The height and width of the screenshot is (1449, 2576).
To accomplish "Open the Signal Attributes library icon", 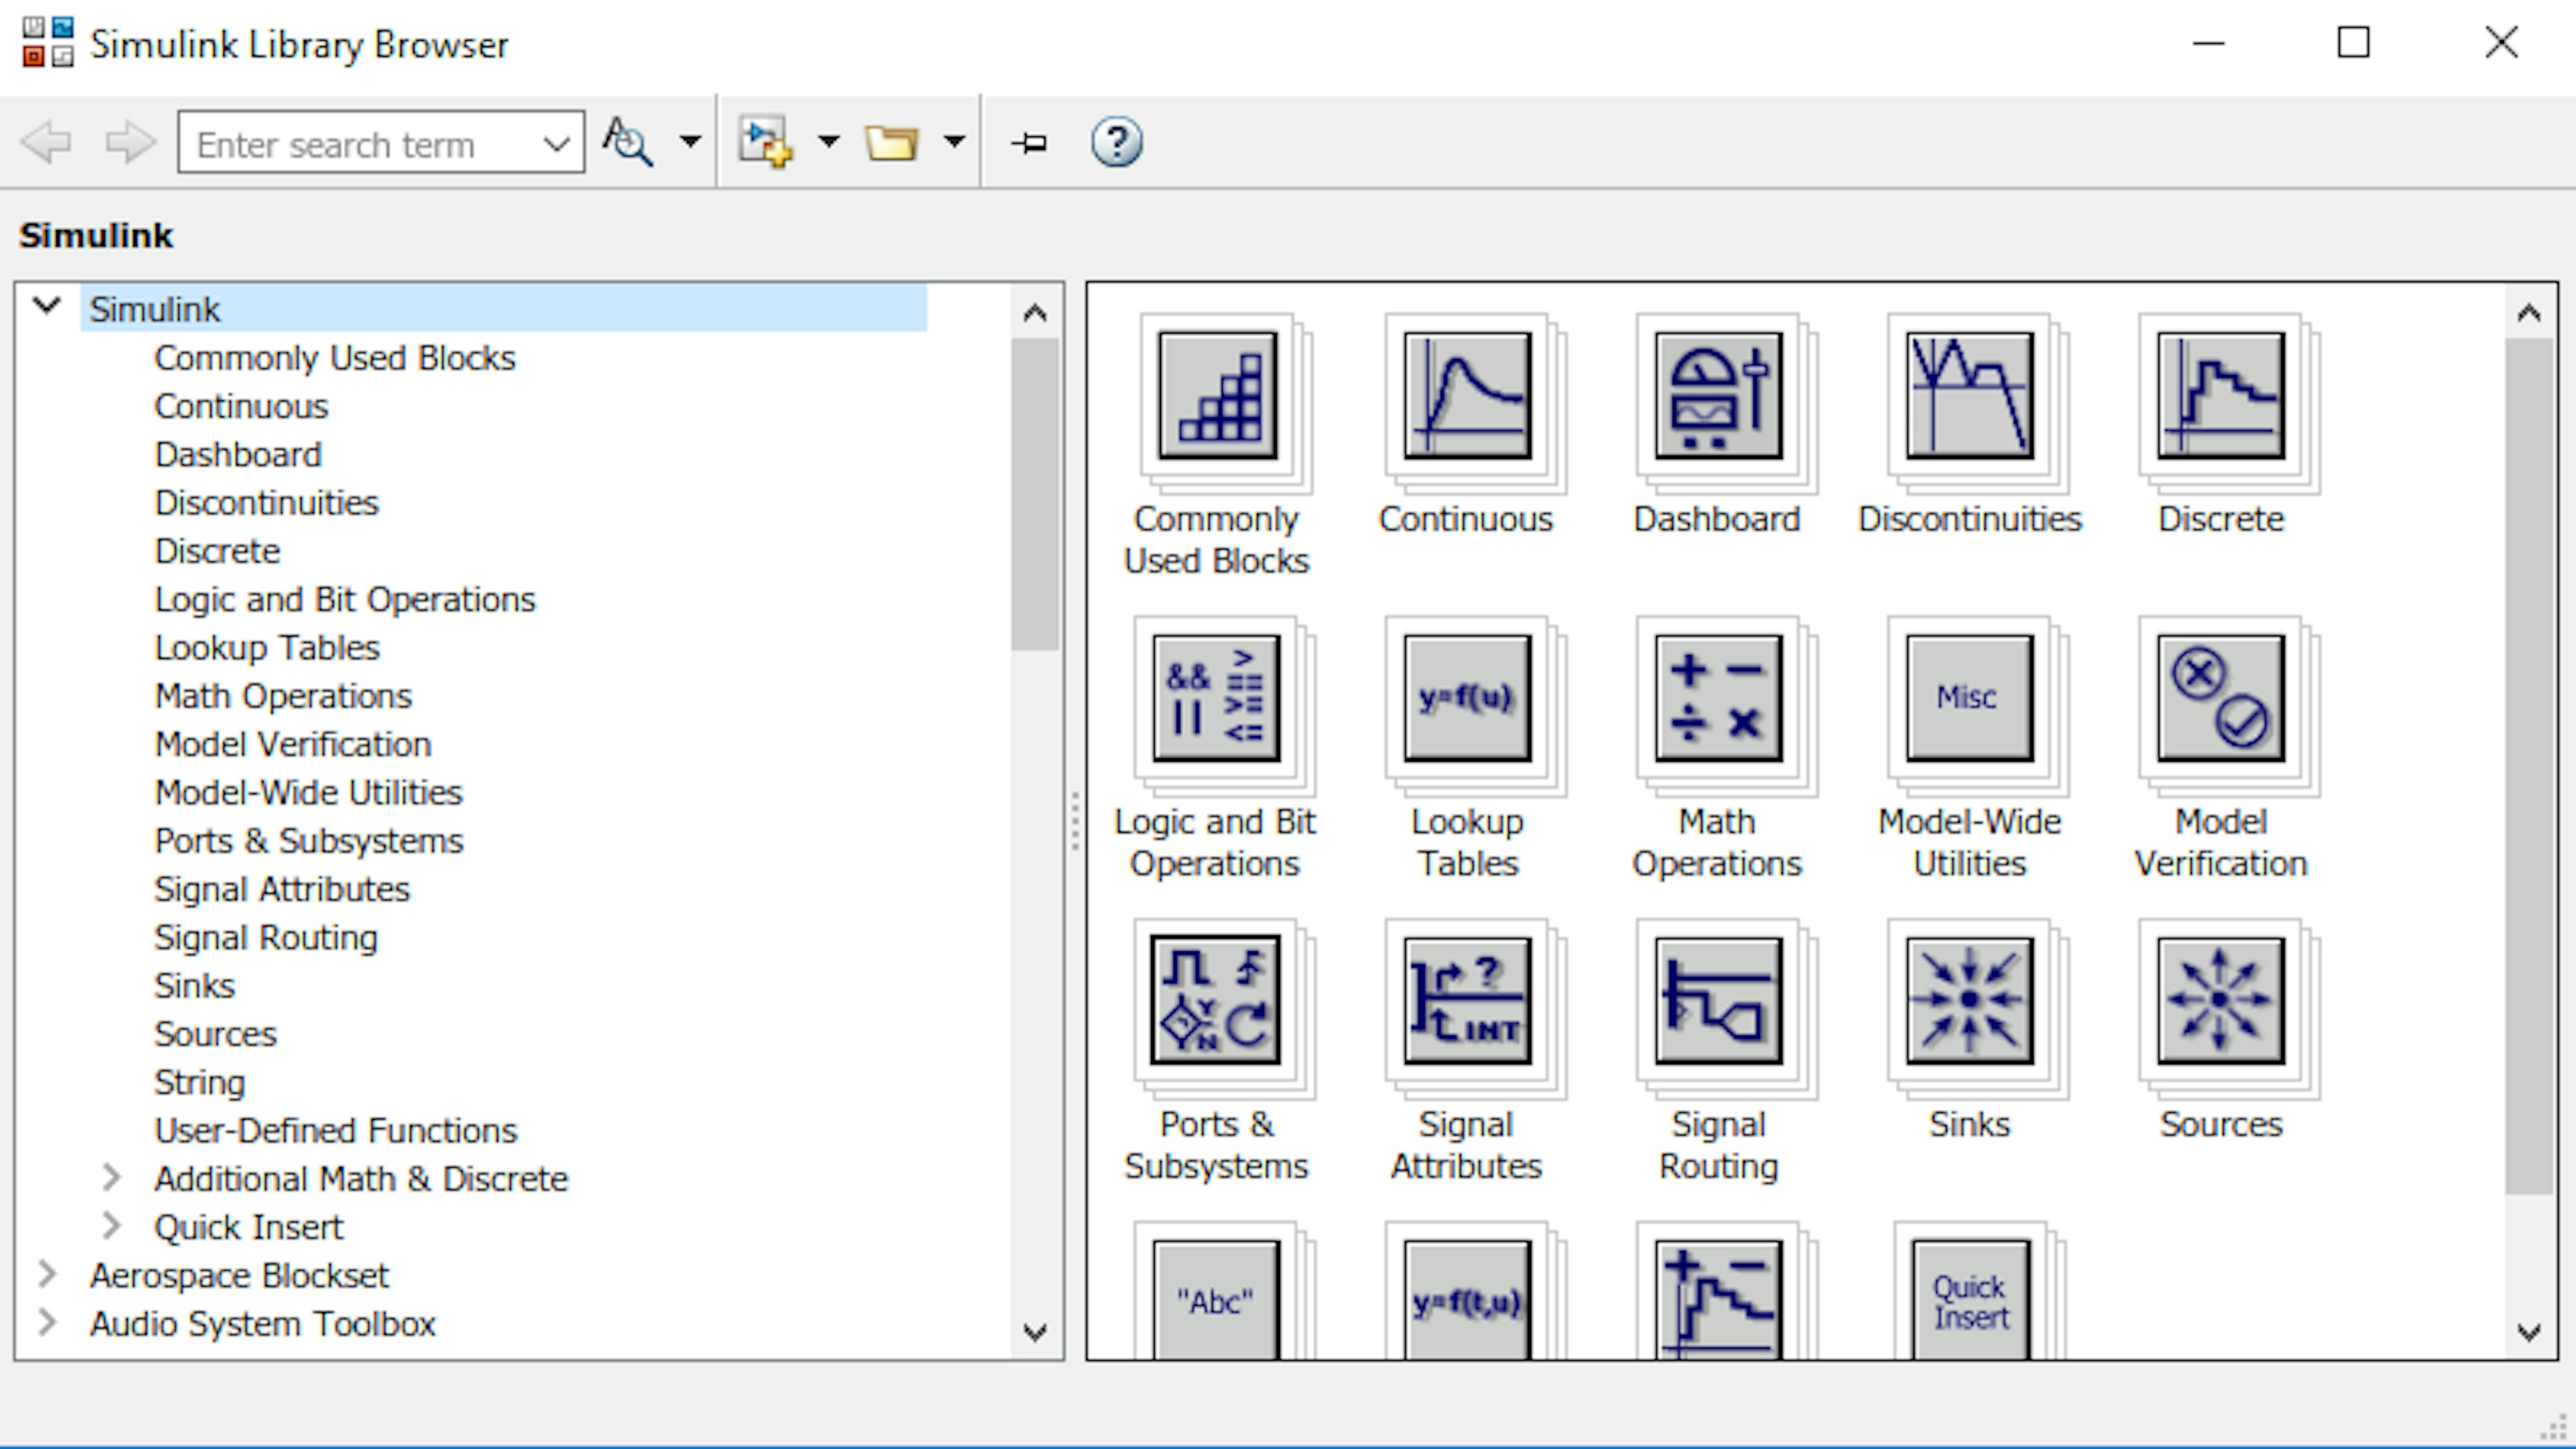I will point(1467,1000).
